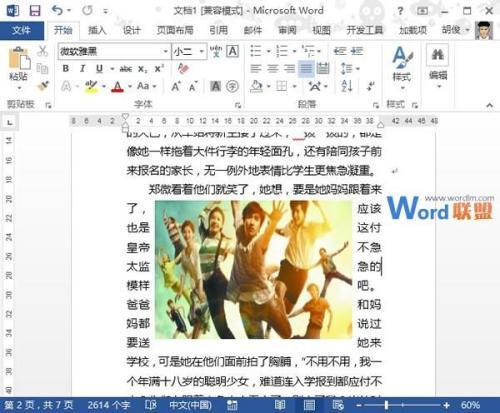The height and width of the screenshot is (413, 500).
Task: Open the font size dropdown 小二
Action: tap(189, 51)
